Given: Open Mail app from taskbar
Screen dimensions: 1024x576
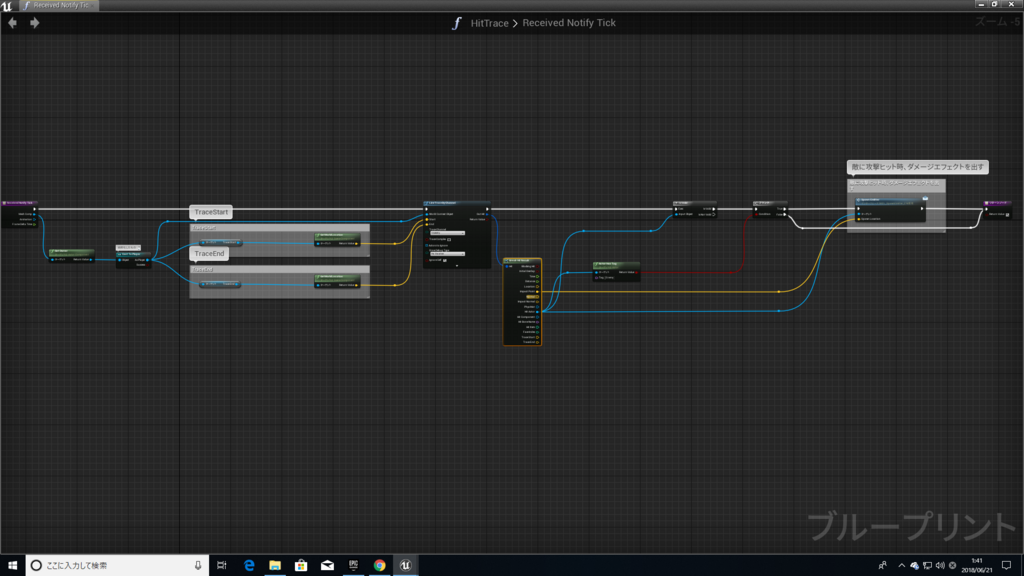Looking at the screenshot, I should pos(327,565).
